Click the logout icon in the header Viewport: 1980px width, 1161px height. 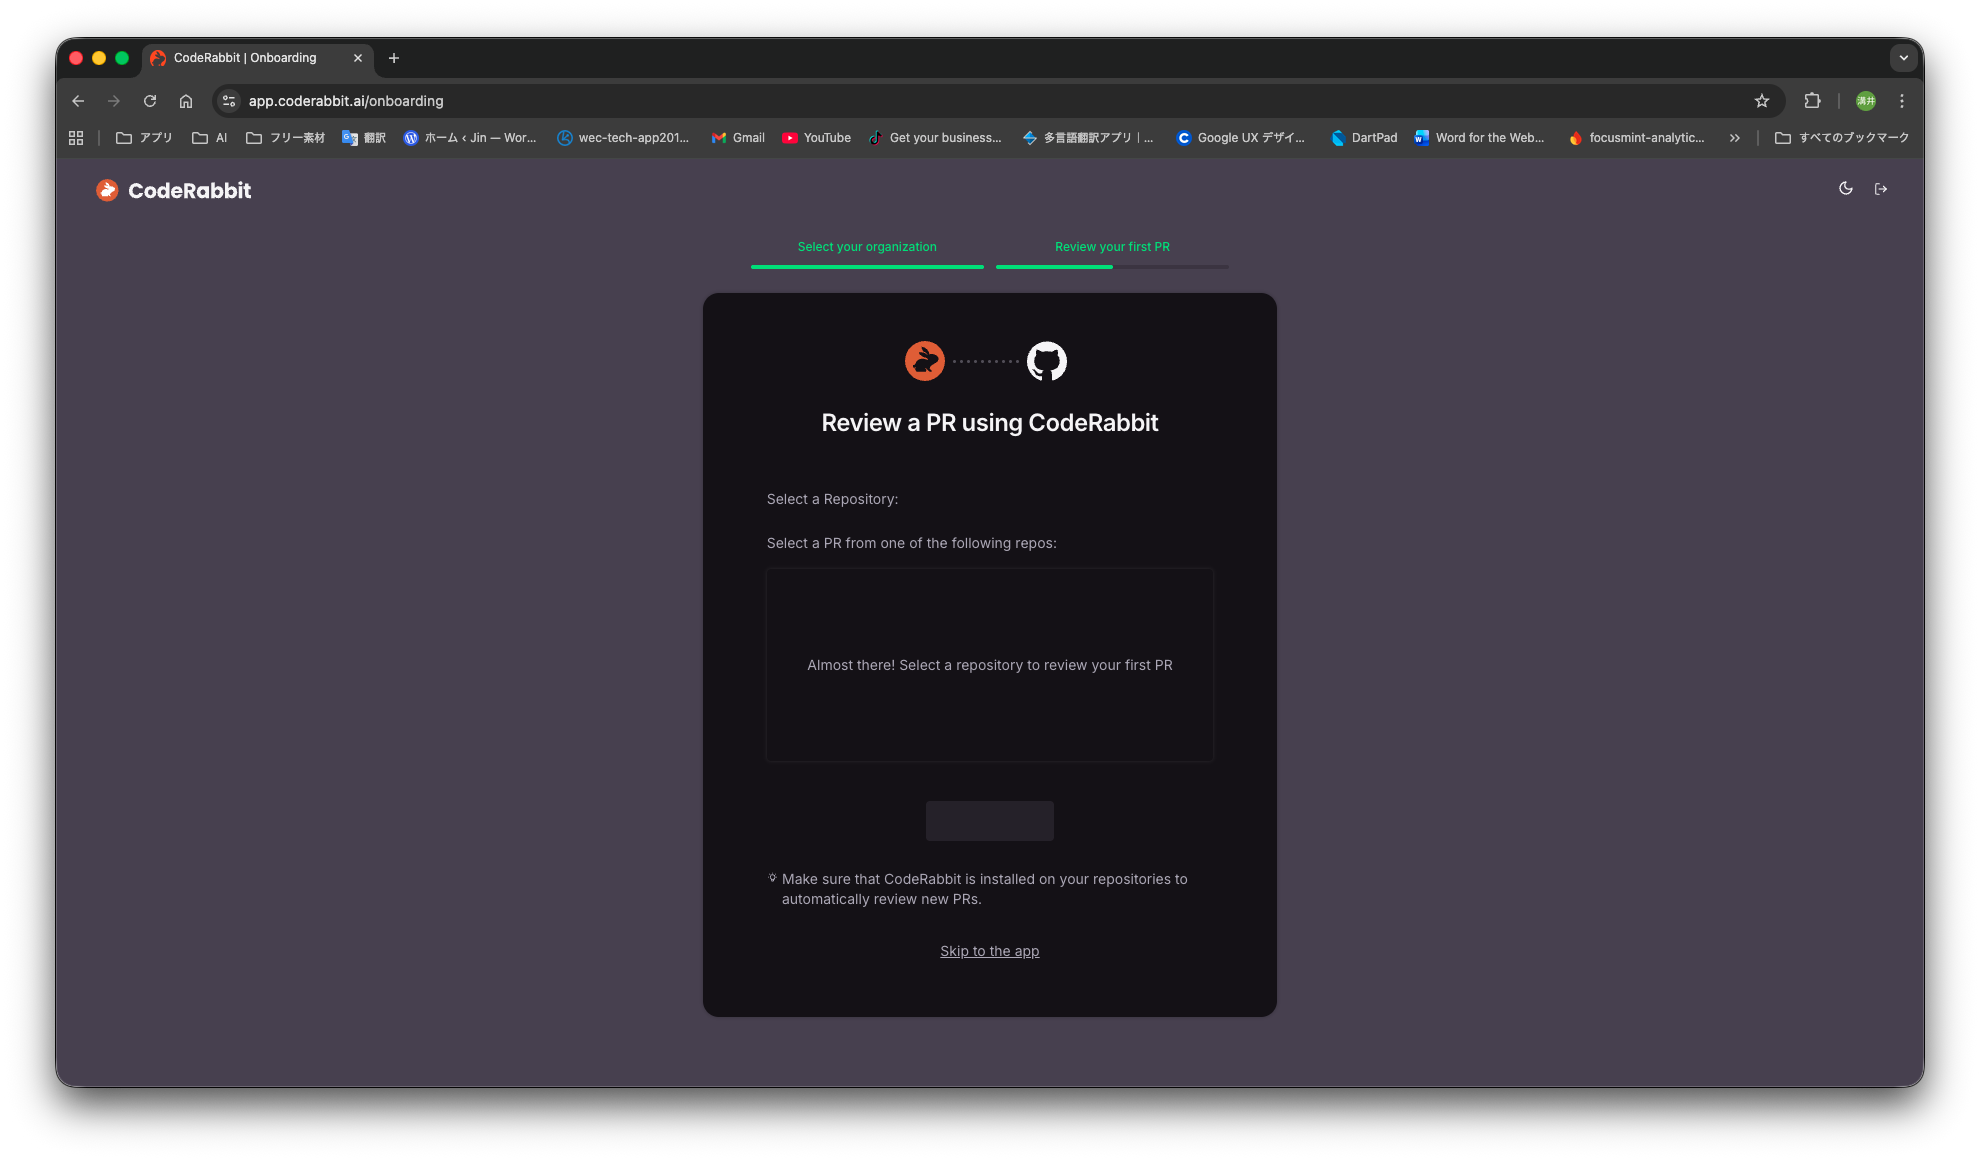(x=1880, y=189)
